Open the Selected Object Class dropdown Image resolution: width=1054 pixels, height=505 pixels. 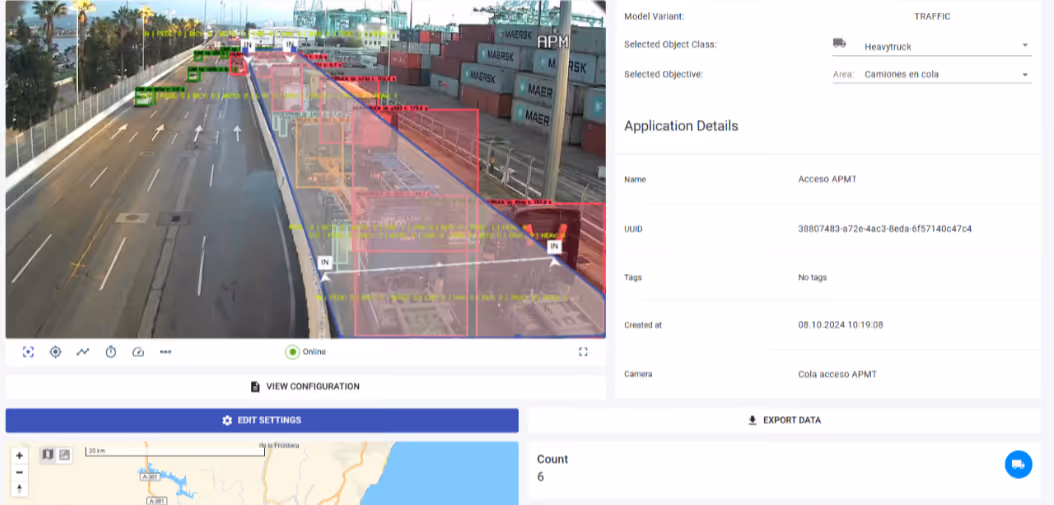(x=931, y=46)
